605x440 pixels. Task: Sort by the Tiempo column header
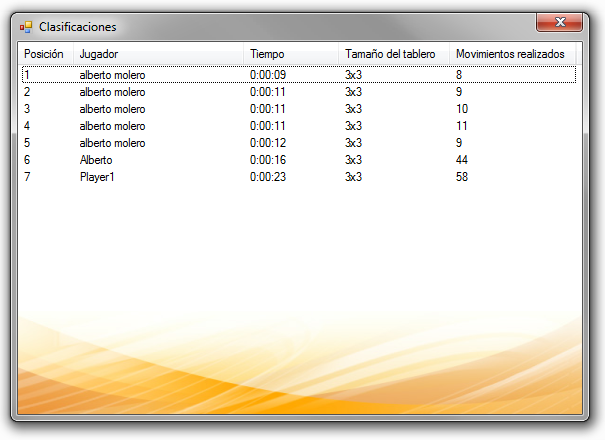(291, 54)
